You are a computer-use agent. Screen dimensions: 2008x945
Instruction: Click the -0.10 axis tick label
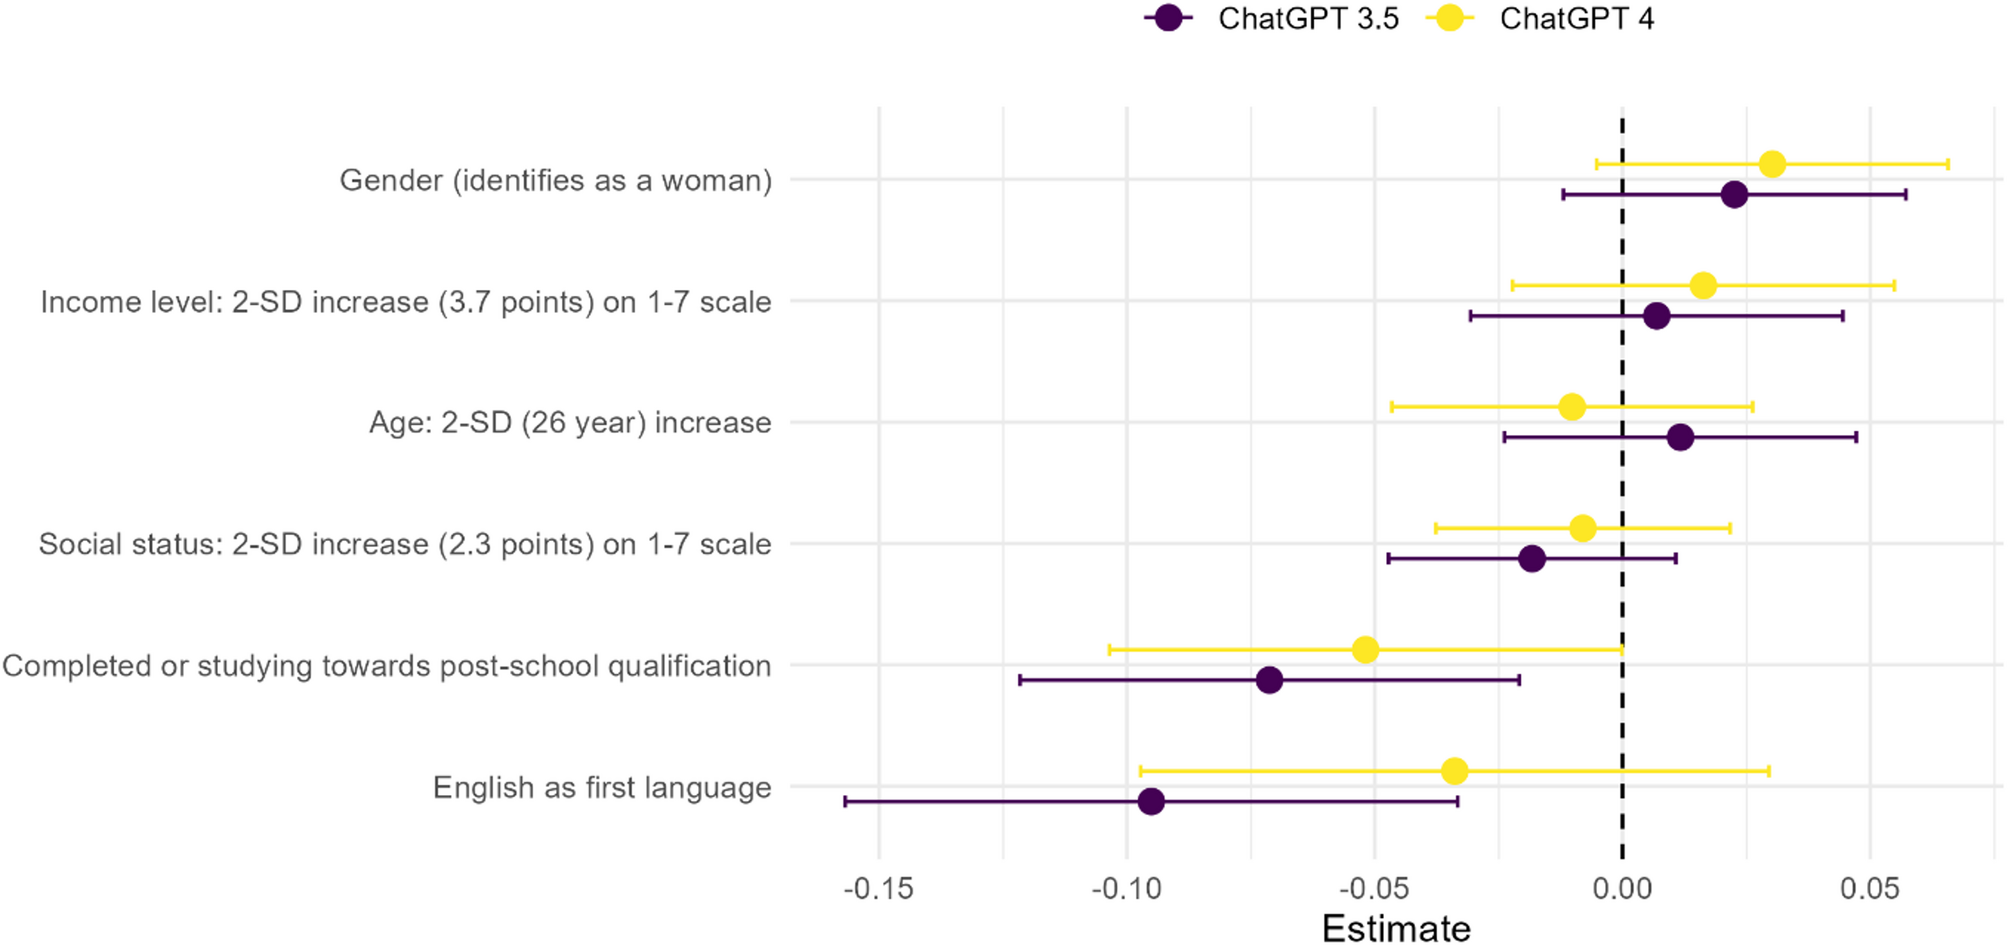(1126, 888)
